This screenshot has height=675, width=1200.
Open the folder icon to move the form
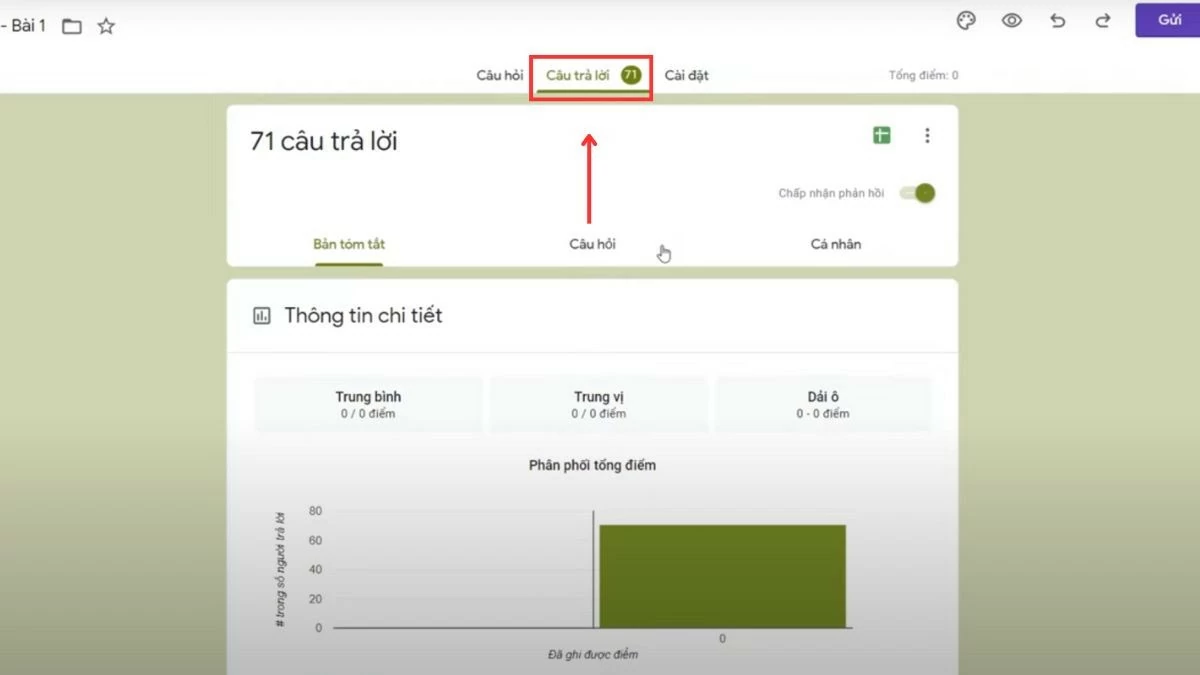coord(70,26)
